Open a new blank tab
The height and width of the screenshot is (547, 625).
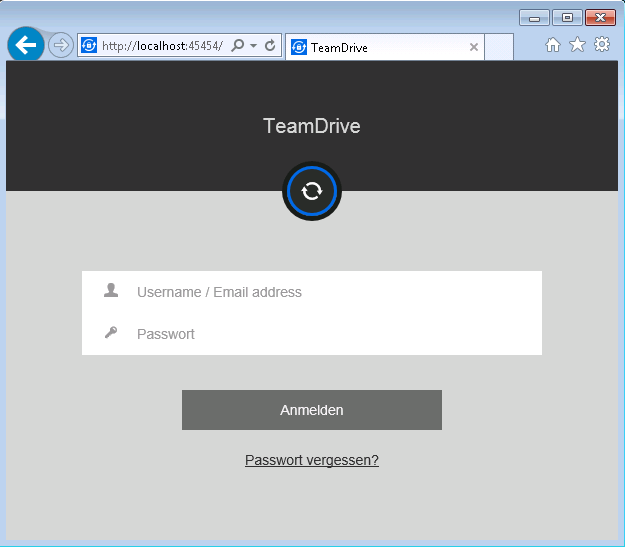tap(499, 47)
